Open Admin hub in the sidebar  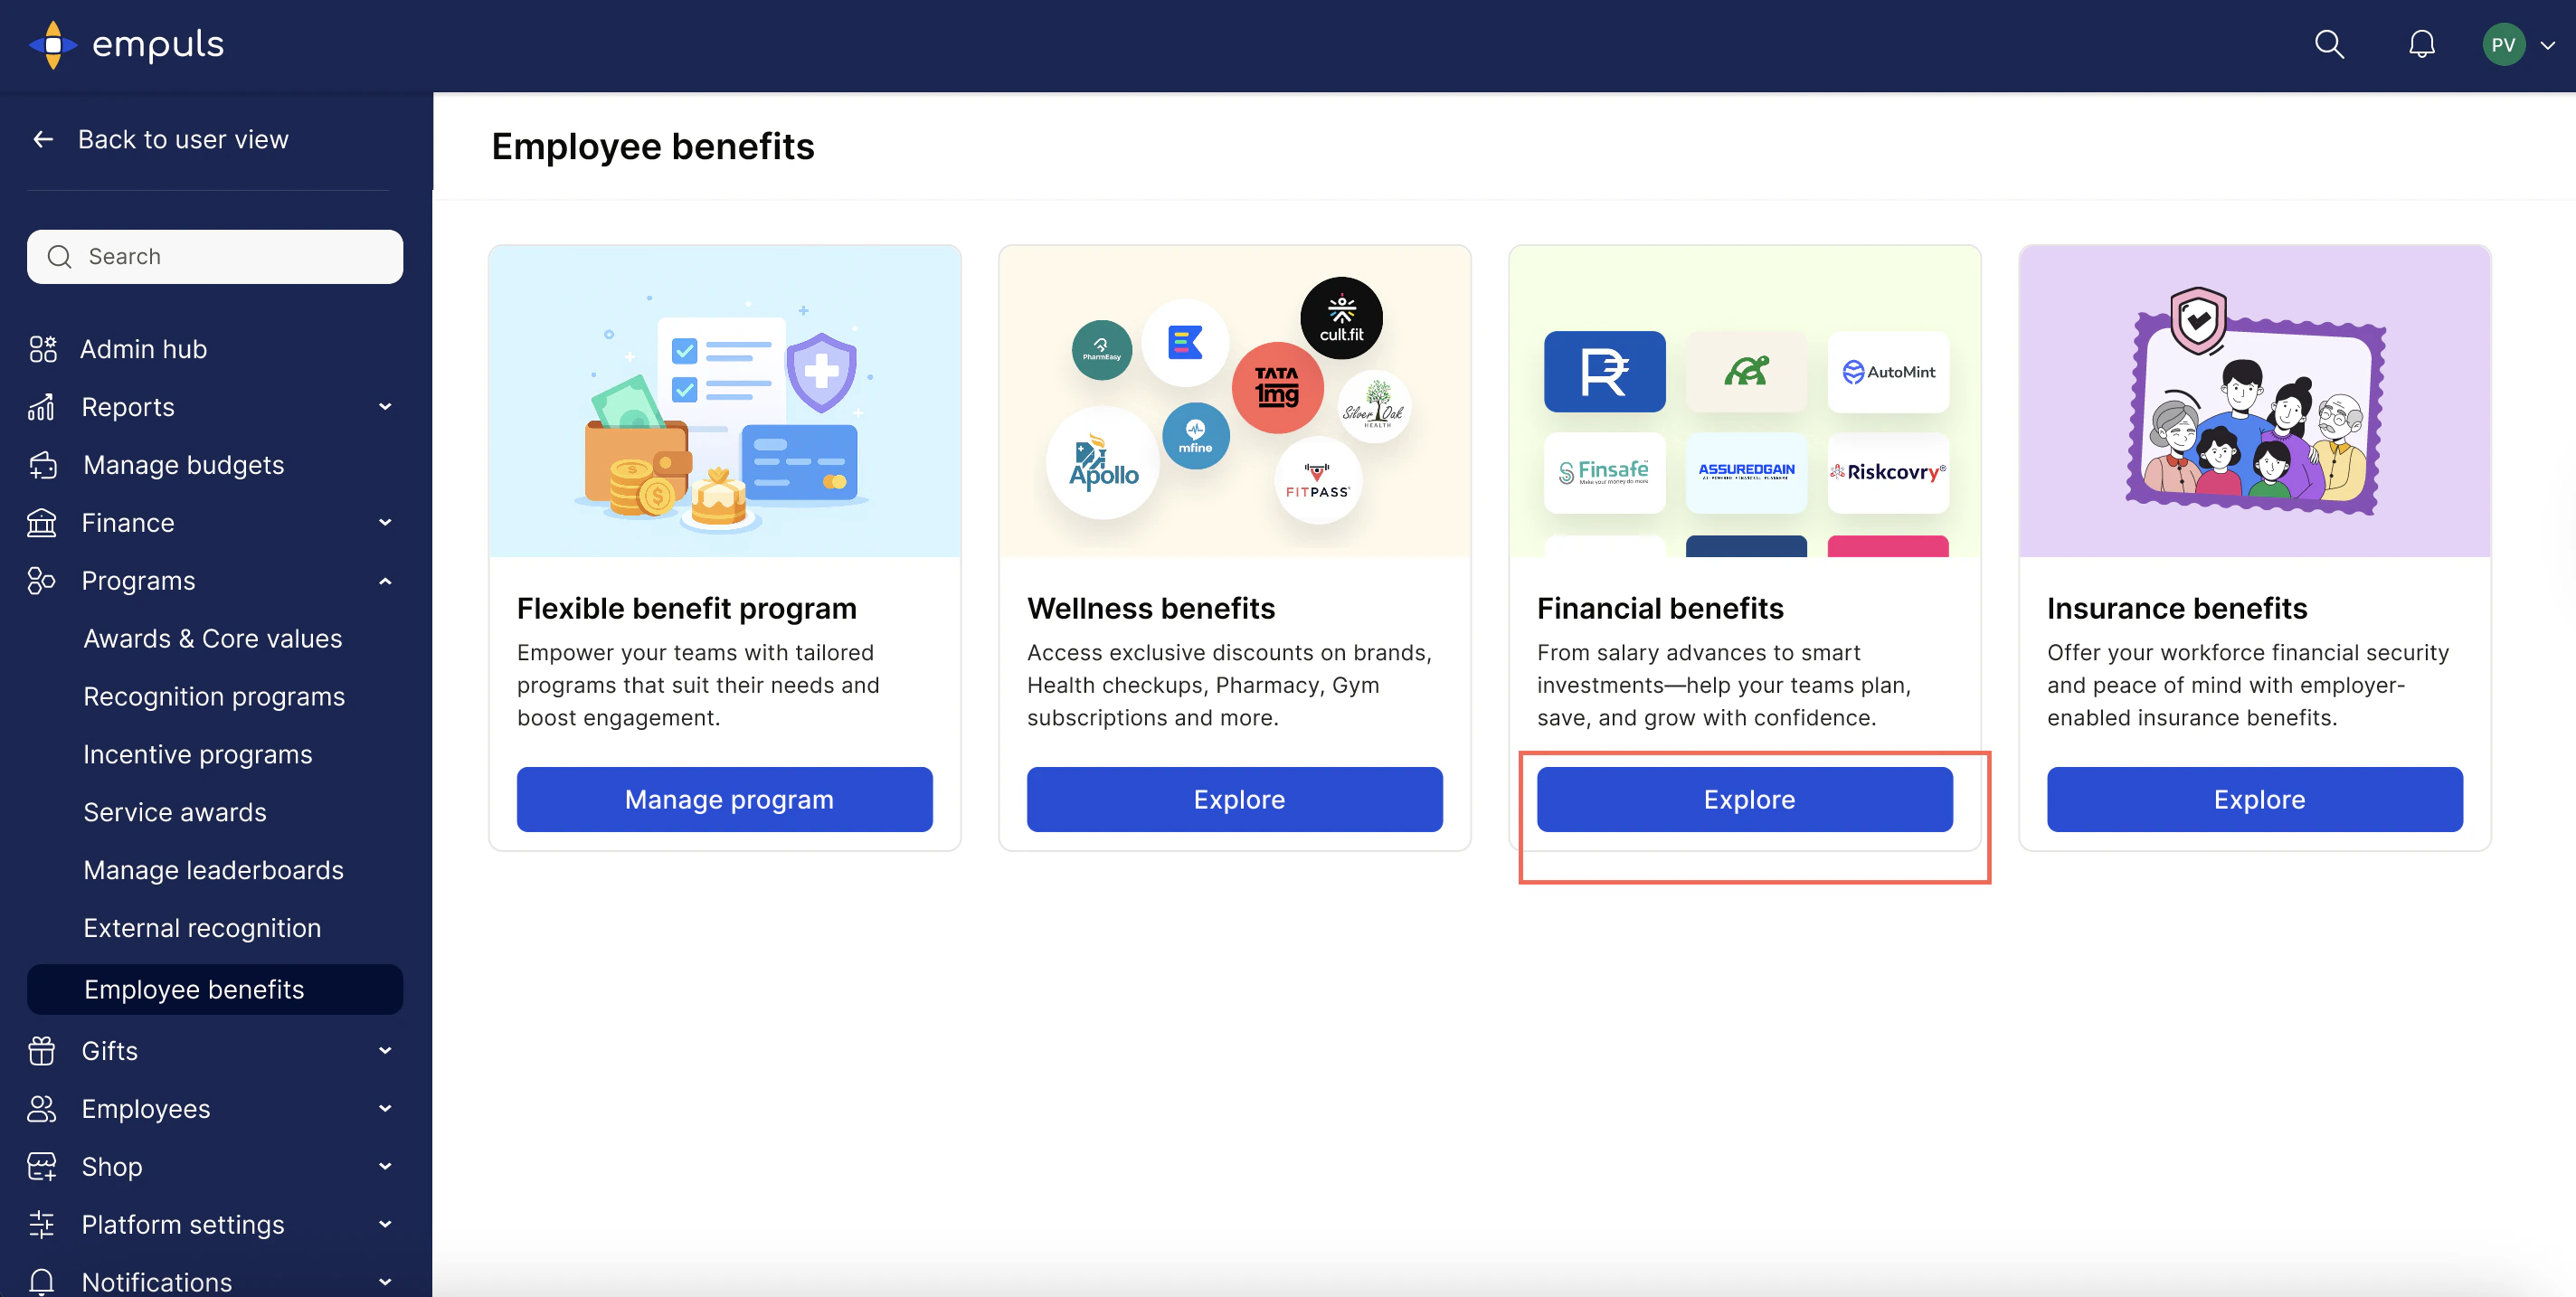[x=144, y=349]
